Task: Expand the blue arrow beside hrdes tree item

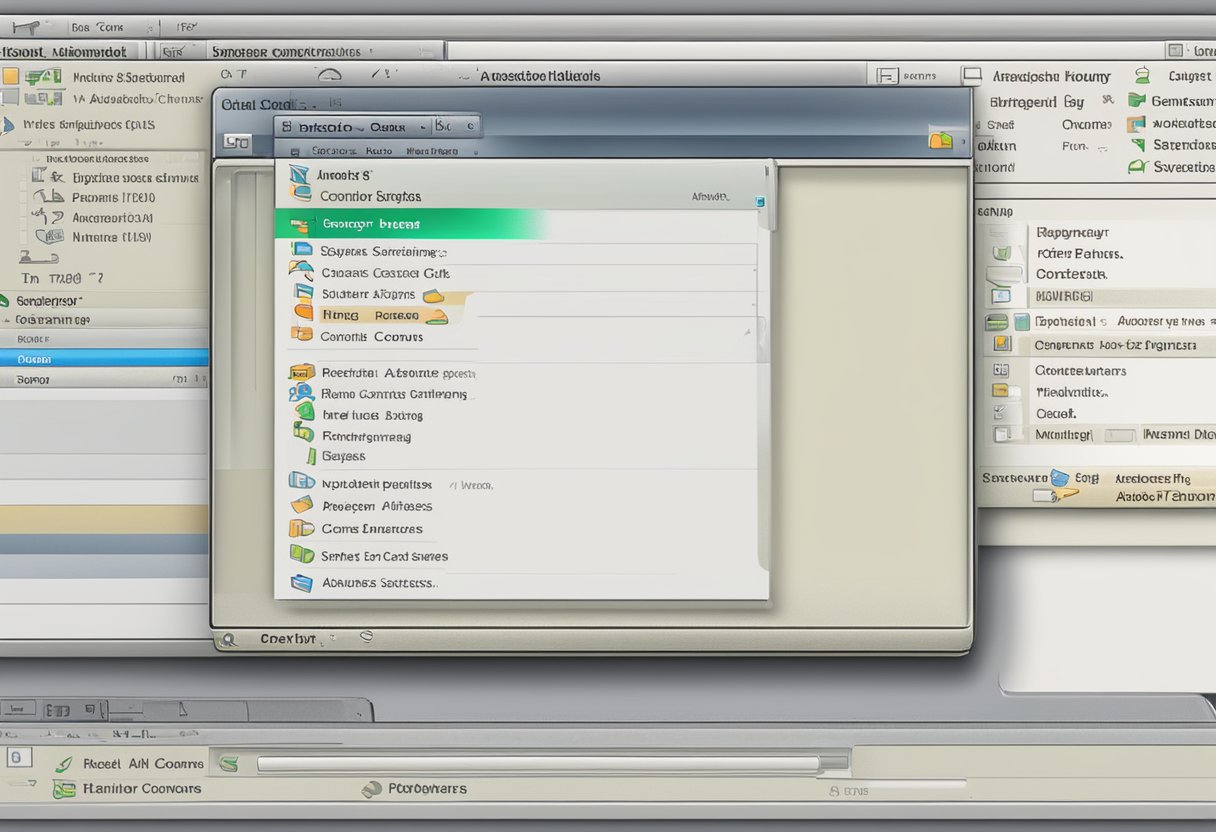Action: pyautogui.click(x=8, y=125)
